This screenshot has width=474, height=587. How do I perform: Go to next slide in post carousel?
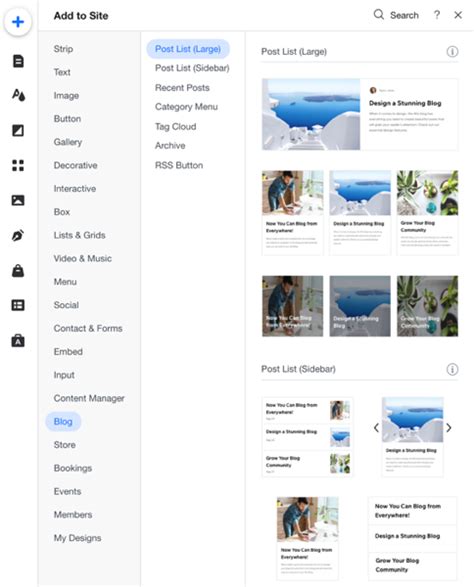(449, 428)
